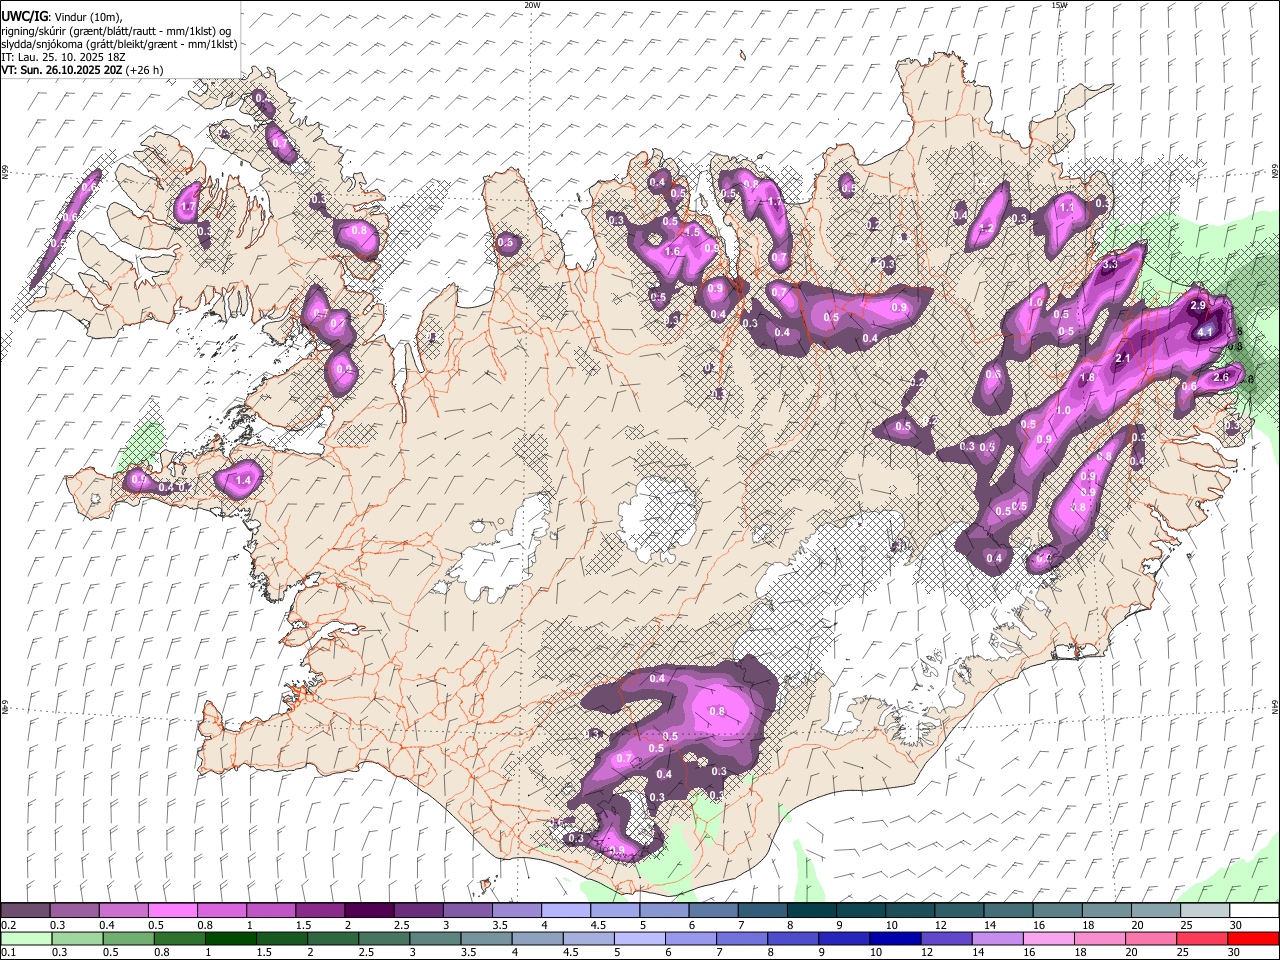Select the 'Vindur (10m)' header text
Image resolution: width=1280 pixels, height=960 pixels.
(x=85, y=17)
